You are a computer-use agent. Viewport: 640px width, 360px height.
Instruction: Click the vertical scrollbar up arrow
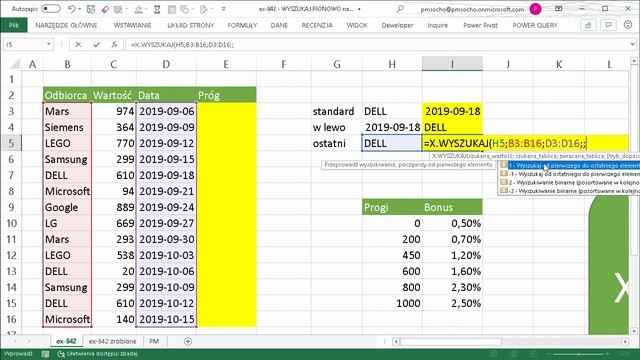coord(634,61)
